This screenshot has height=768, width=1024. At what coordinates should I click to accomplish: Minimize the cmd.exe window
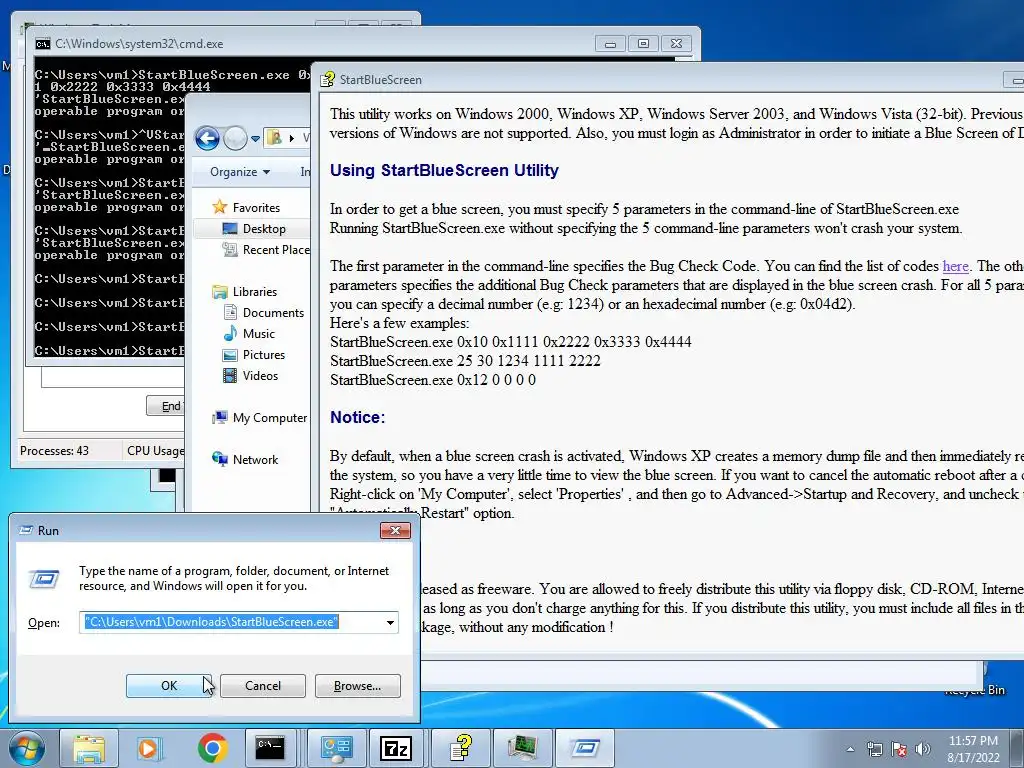611,44
